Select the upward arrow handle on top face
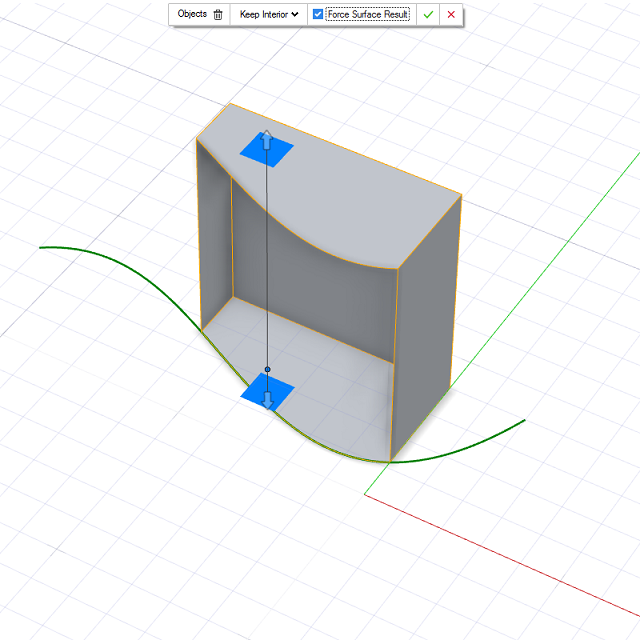The width and height of the screenshot is (640, 640). tap(267, 142)
